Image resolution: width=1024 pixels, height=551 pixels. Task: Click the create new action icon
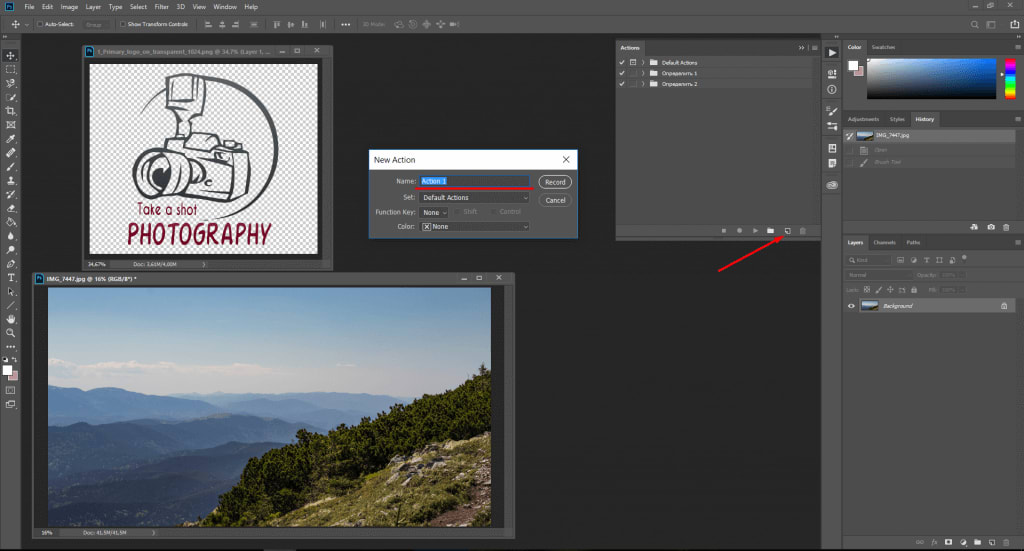(787, 230)
